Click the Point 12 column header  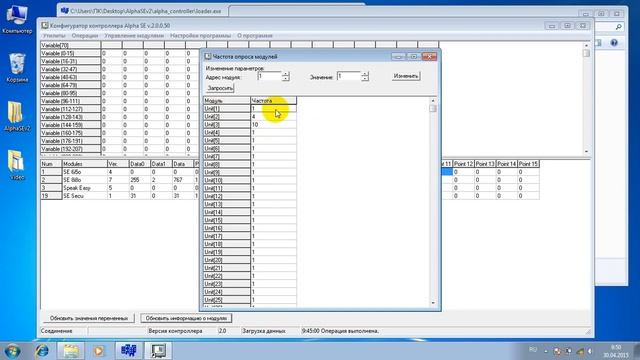click(x=463, y=164)
